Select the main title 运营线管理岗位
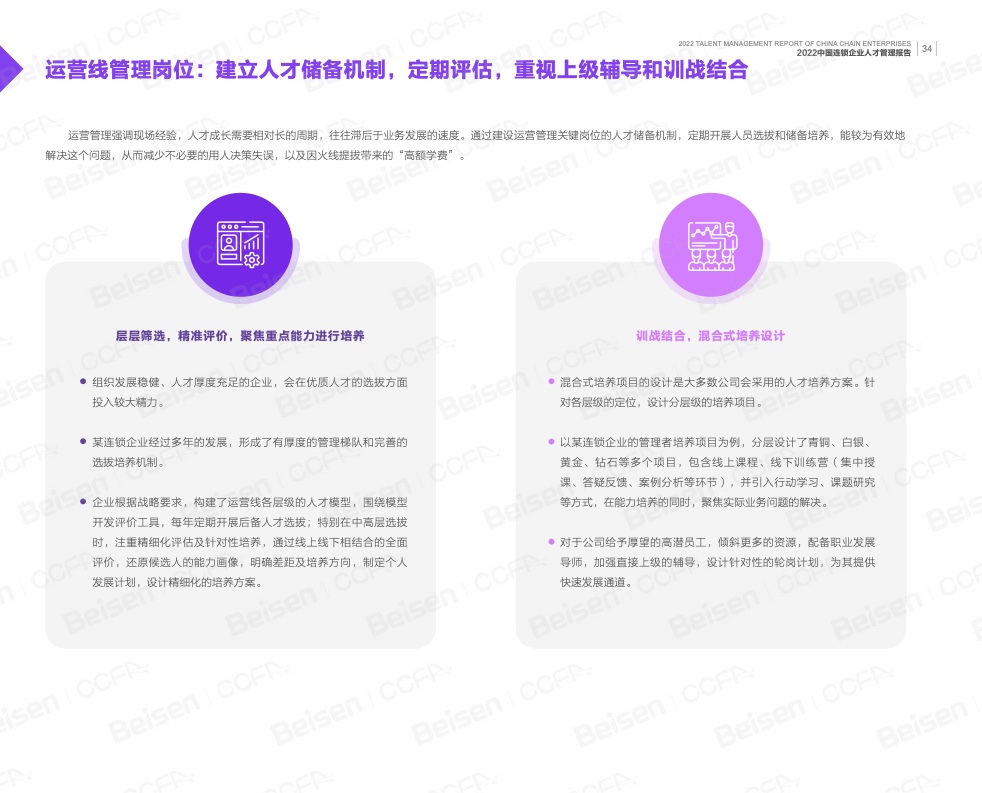 pyautogui.click(x=396, y=70)
